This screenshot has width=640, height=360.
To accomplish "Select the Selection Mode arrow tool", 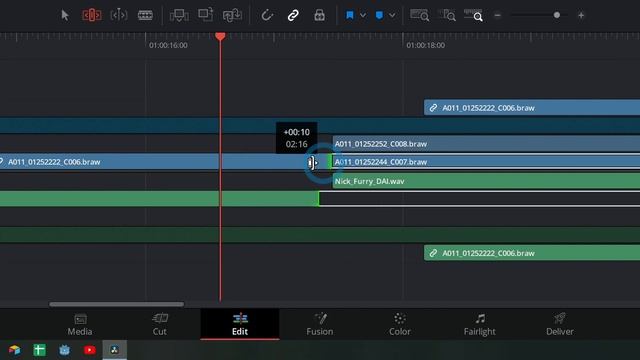I will tap(64, 16).
